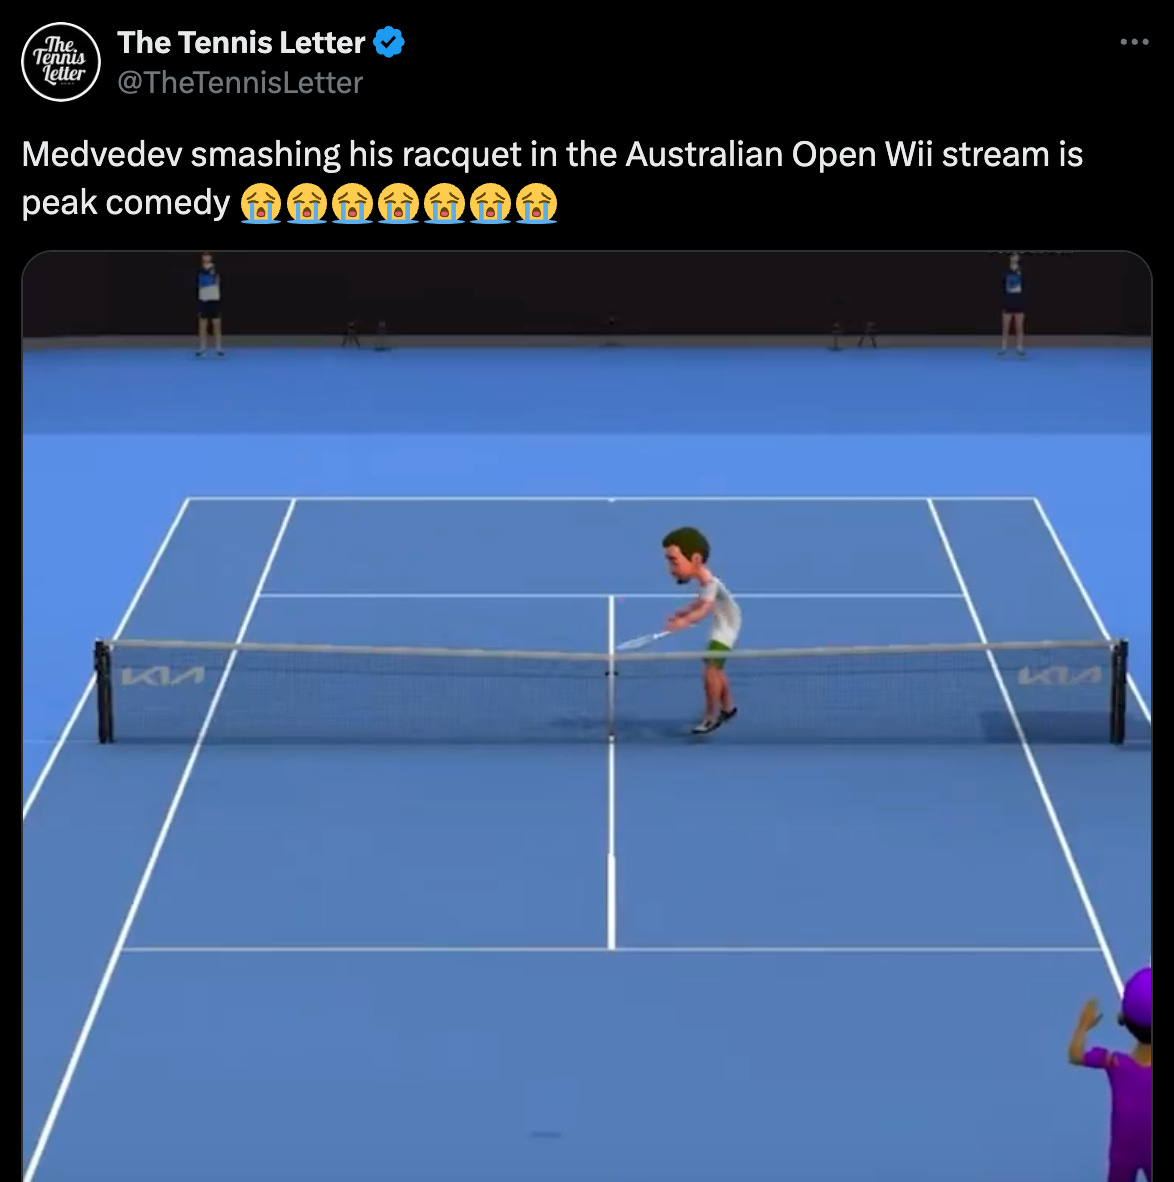The height and width of the screenshot is (1182, 1174).
Task: Click the racquet held by the player
Action: coord(642,641)
